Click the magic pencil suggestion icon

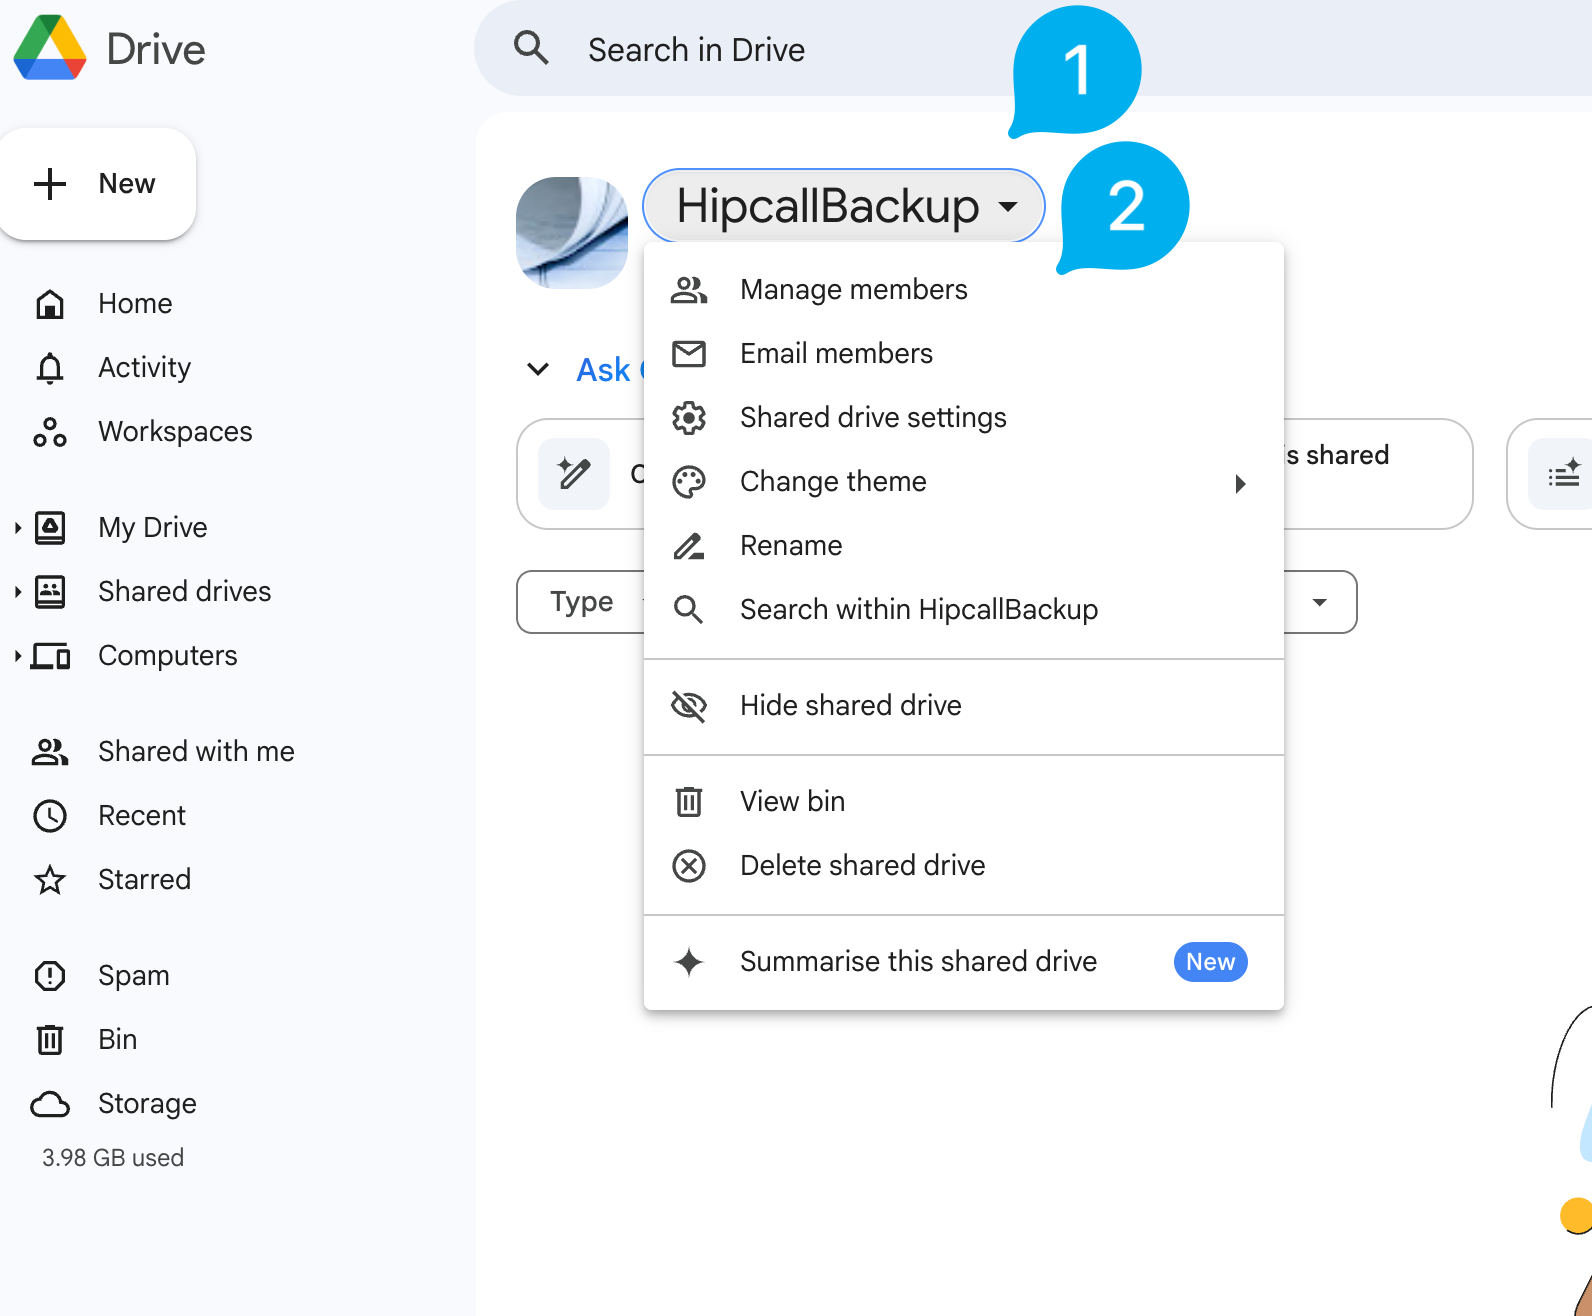[574, 474]
